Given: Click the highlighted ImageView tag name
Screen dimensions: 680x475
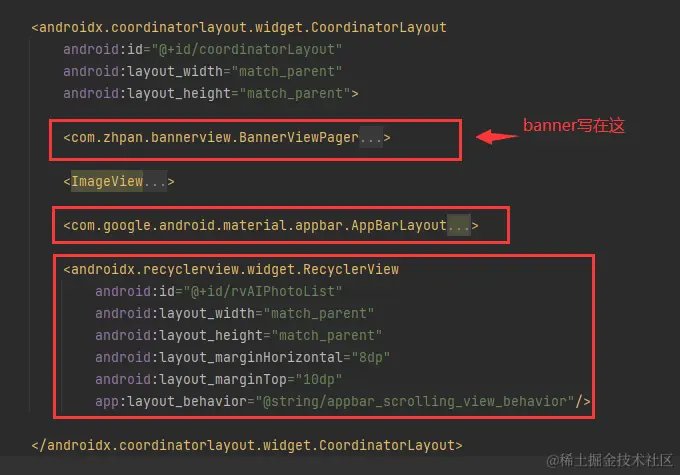Looking at the screenshot, I should (107, 181).
